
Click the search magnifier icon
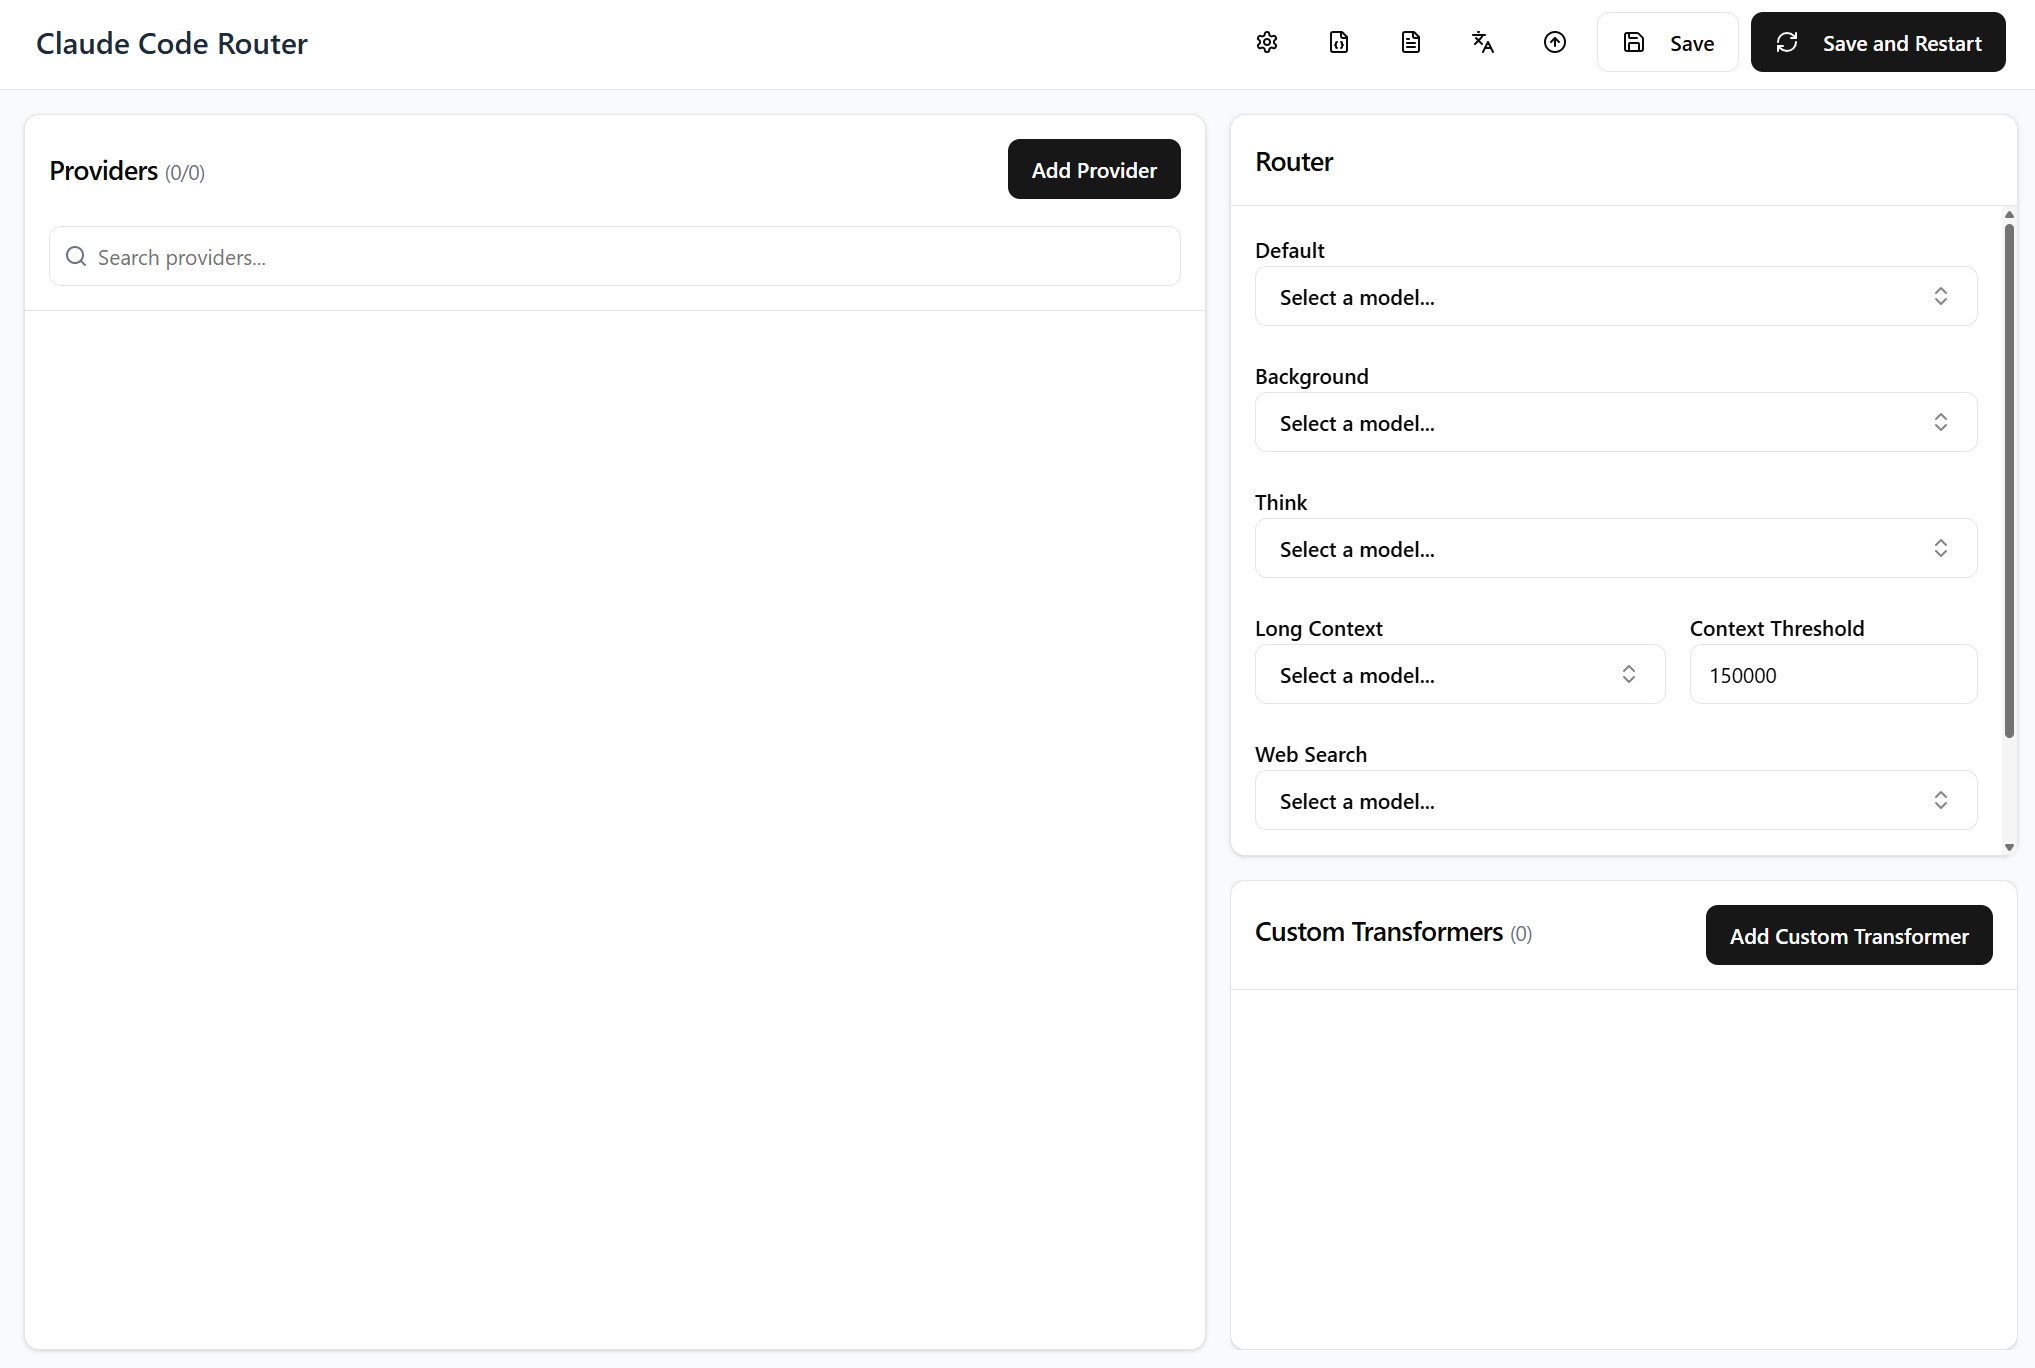(x=76, y=256)
